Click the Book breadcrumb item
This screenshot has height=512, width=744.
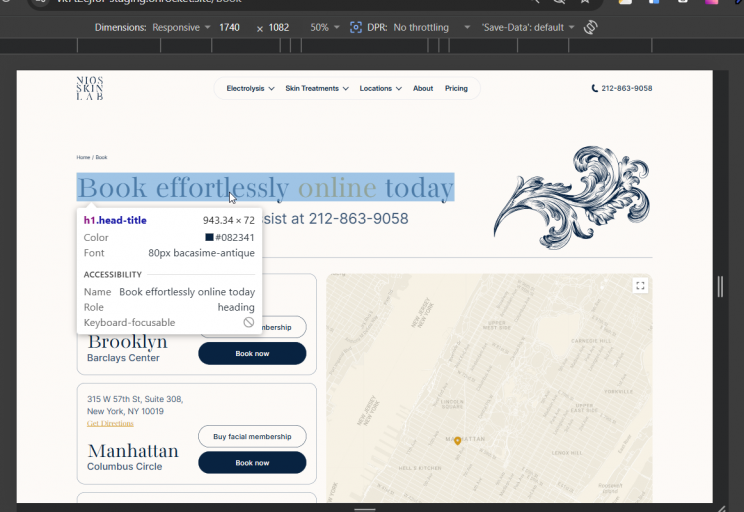pyautogui.click(x=102, y=157)
